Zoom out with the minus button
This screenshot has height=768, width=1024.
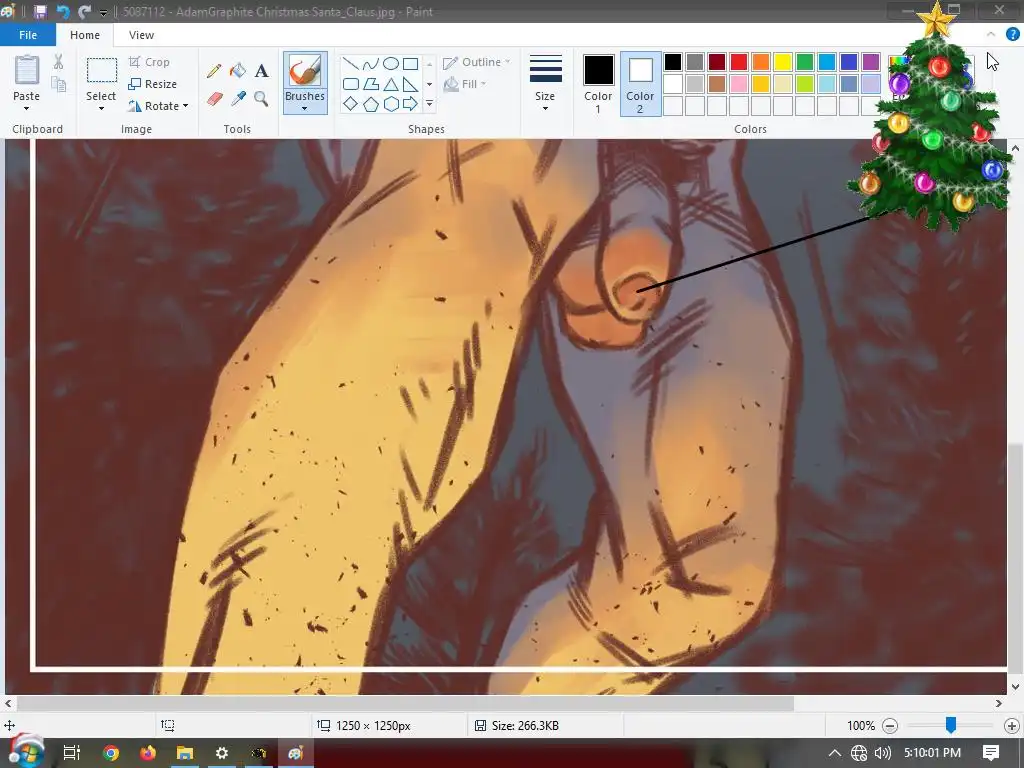click(889, 726)
